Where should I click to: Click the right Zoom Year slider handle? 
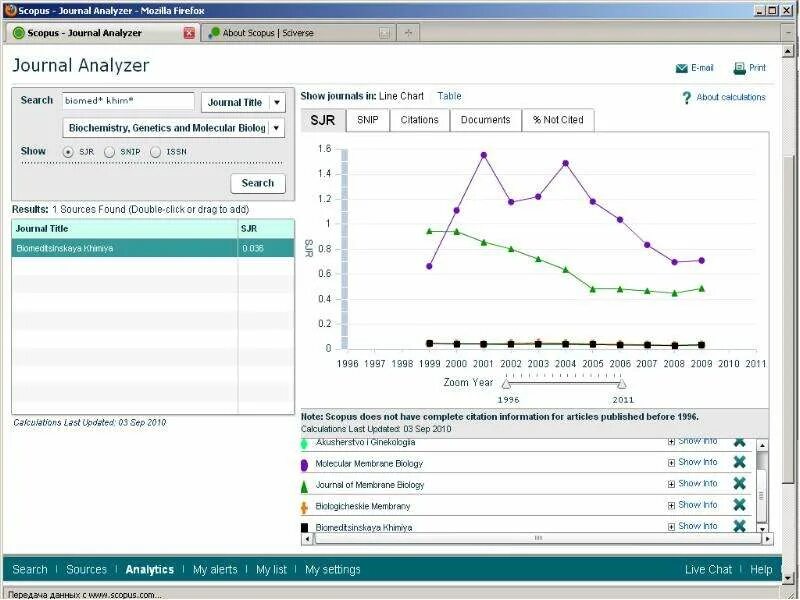click(x=621, y=384)
